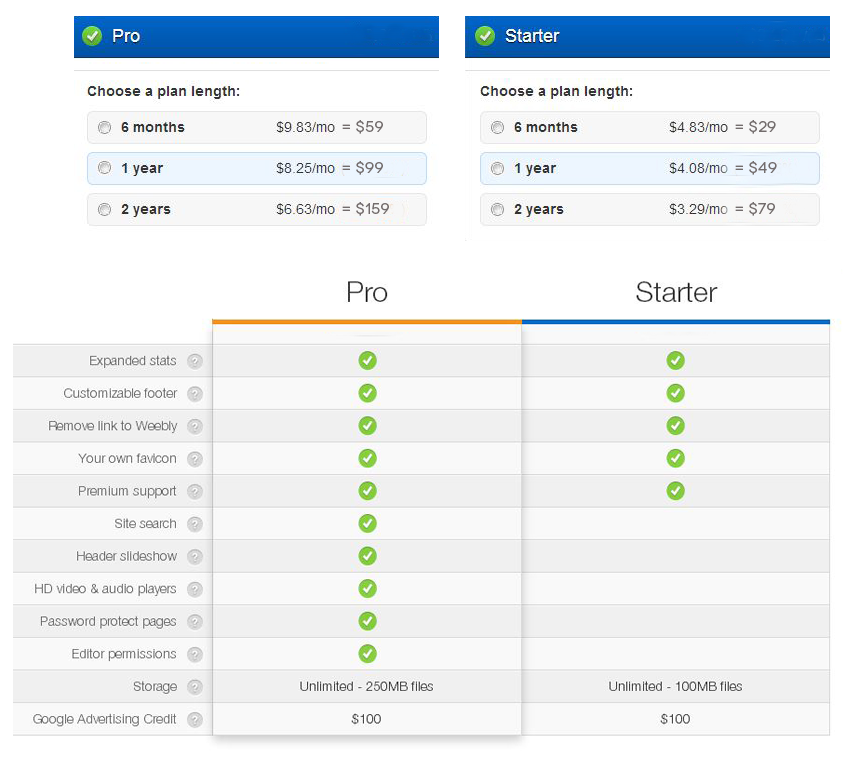
Task: Select the Starter 1 year radio button
Action: tap(497, 168)
